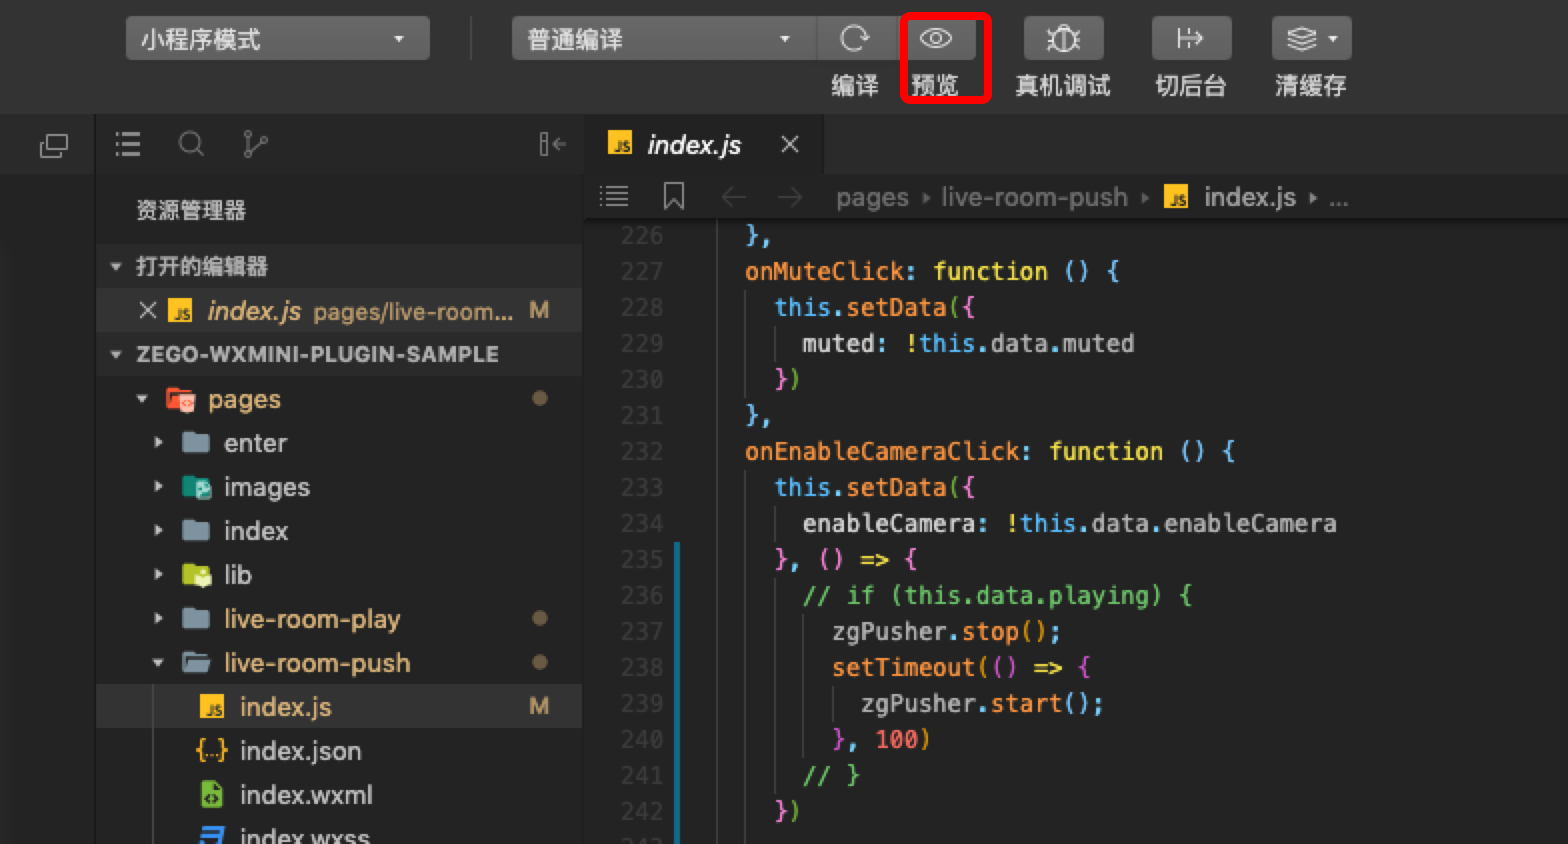Go forward with the right arrow
The width and height of the screenshot is (1568, 844).
tap(790, 197)
